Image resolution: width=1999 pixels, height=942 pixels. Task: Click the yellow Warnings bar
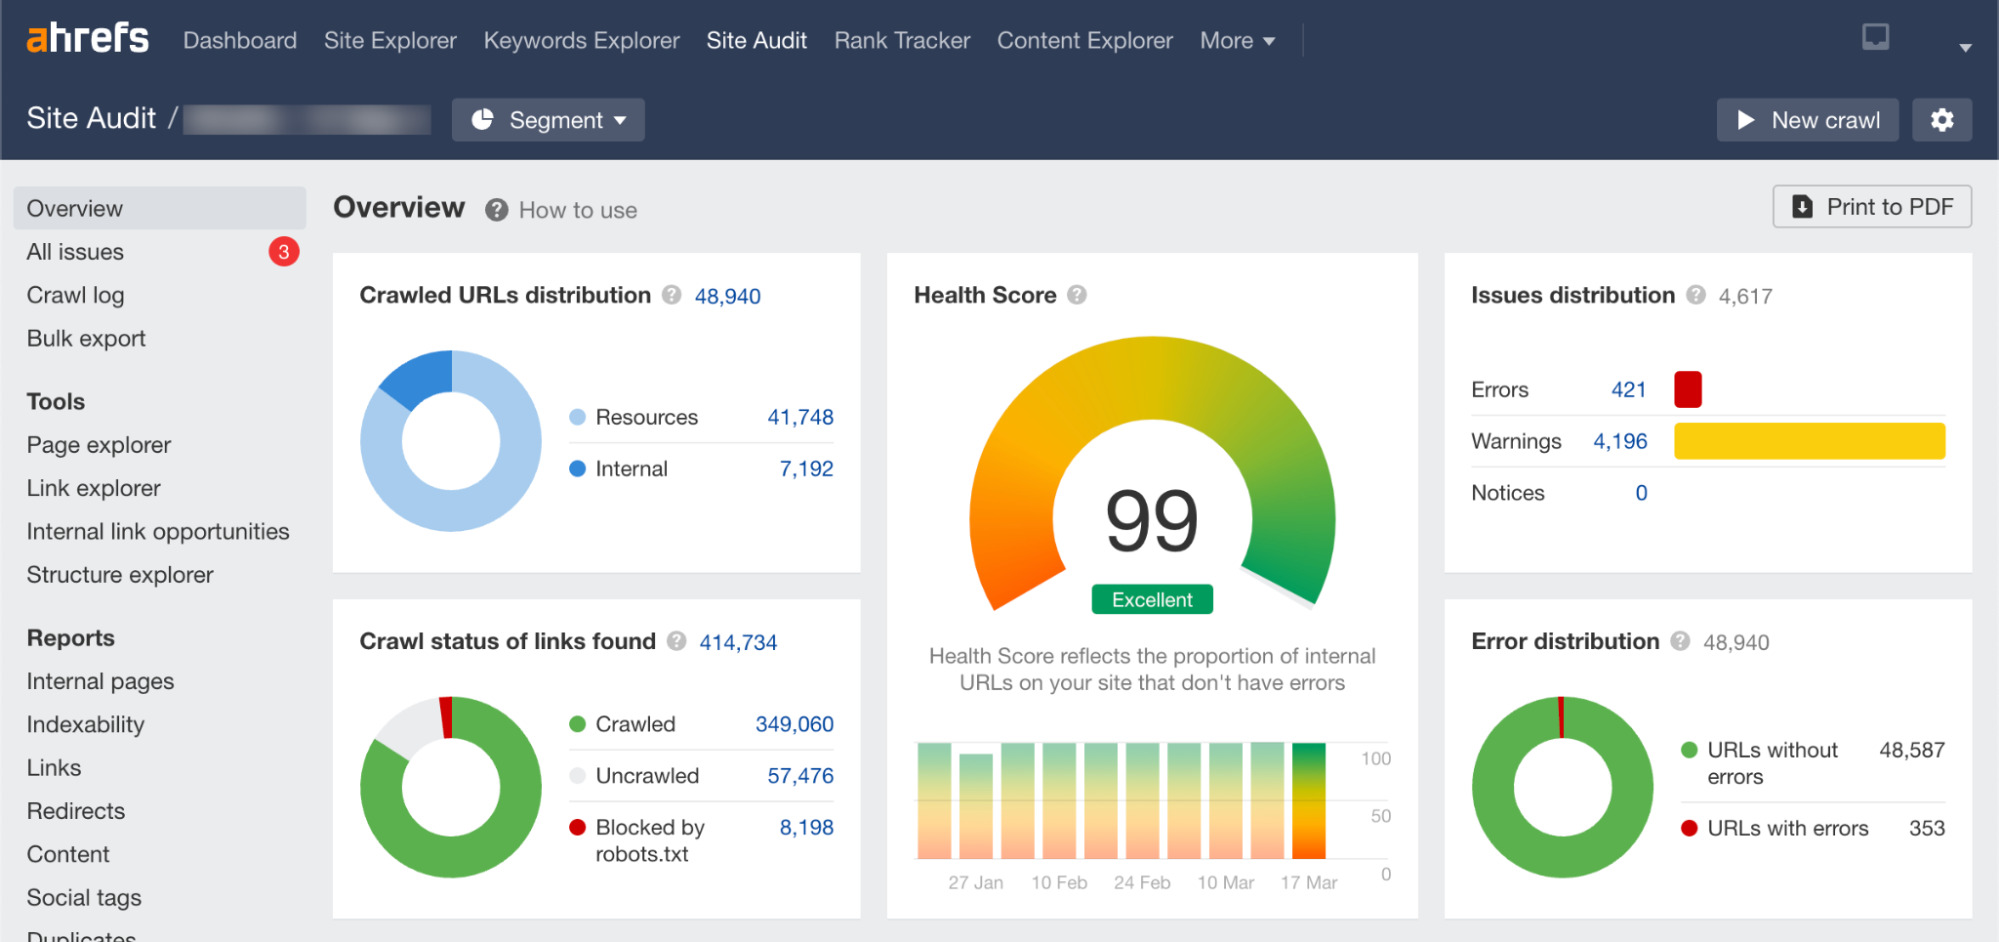(x=1809, y=441)
